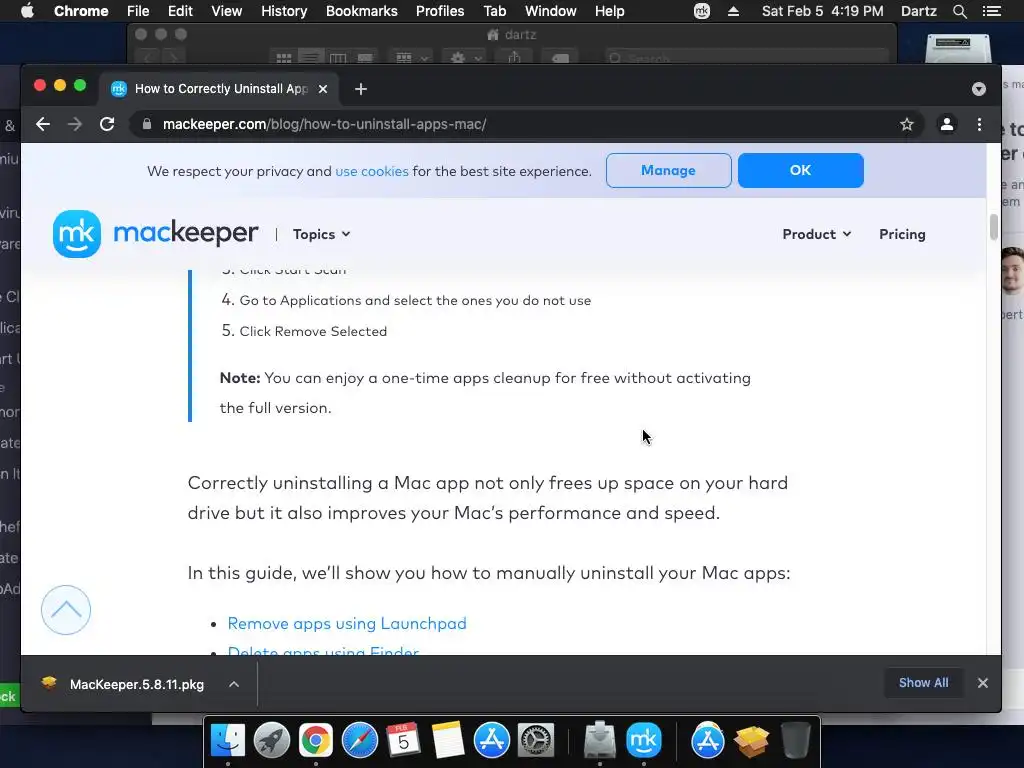Open the Window menu
This screenshot has width=1024, height=768.
551,11
